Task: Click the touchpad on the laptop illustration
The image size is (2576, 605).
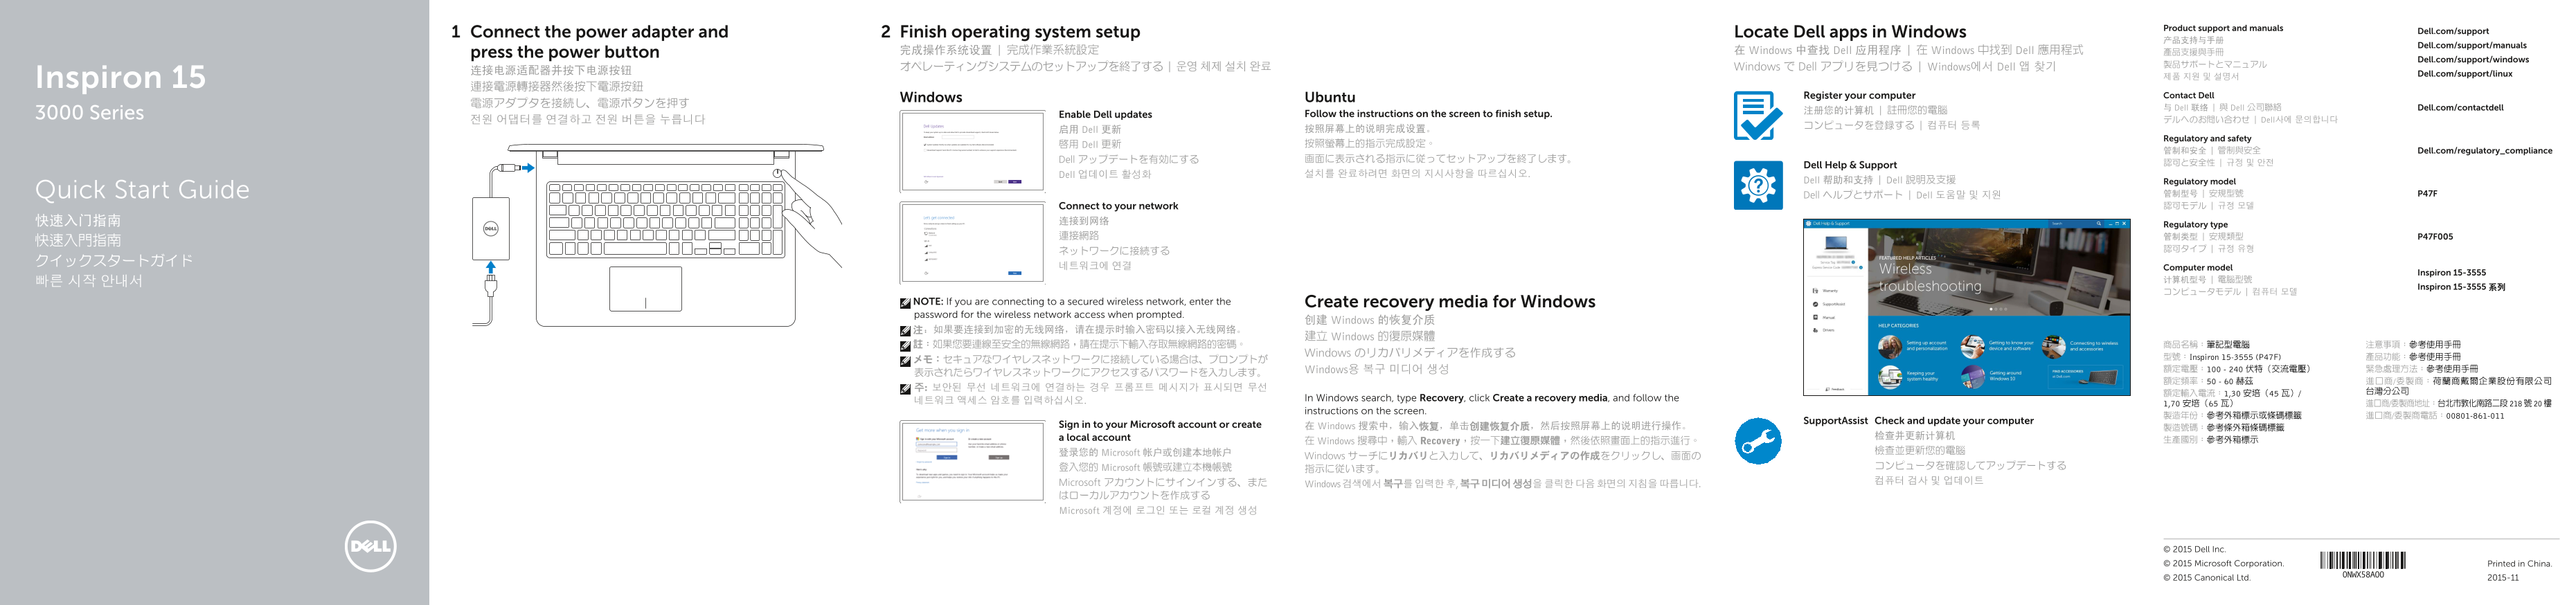Action: [645, 289]
